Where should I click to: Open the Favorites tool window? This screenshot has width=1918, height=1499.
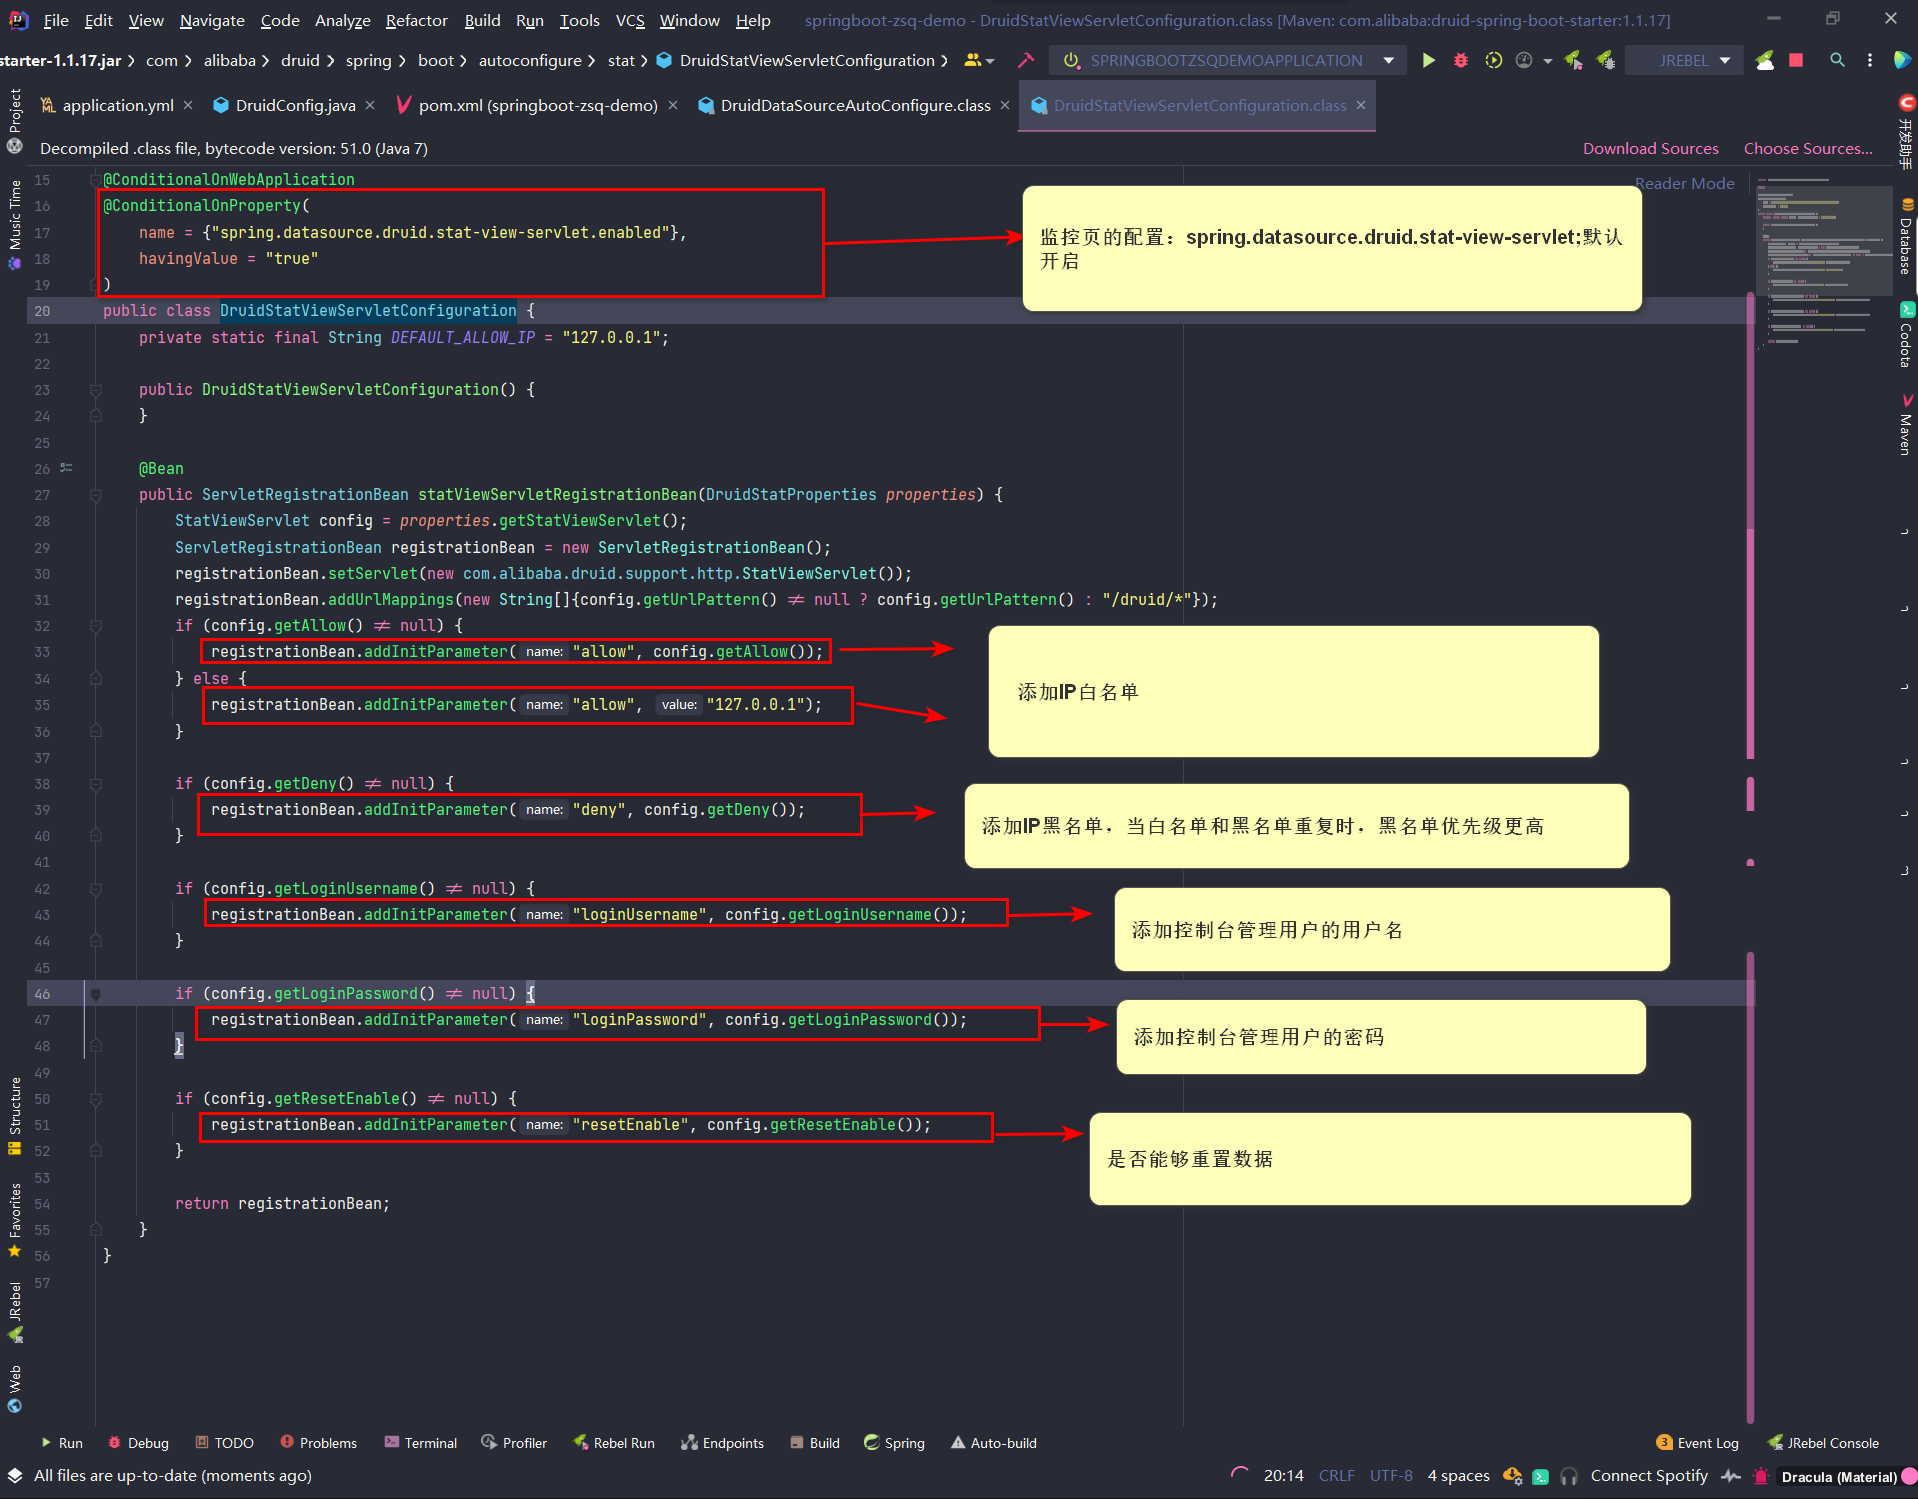14,1220
